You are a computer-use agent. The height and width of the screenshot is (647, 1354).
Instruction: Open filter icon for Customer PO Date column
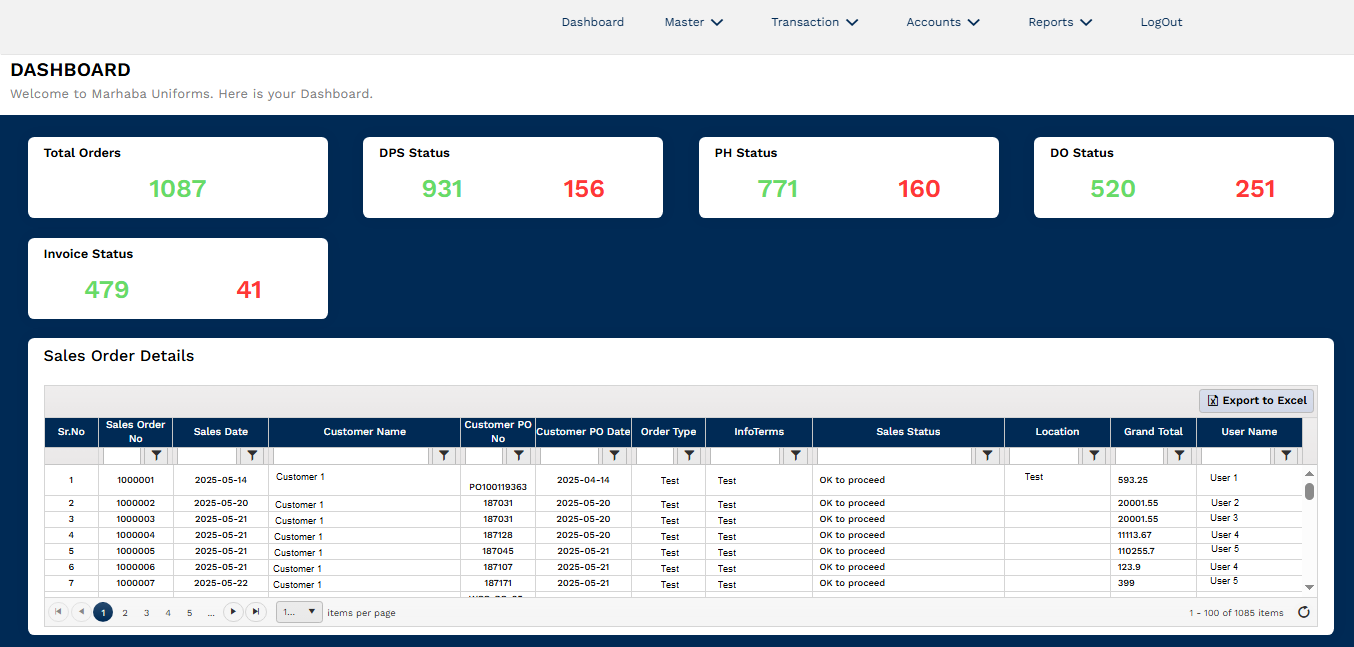pos(616,455)
